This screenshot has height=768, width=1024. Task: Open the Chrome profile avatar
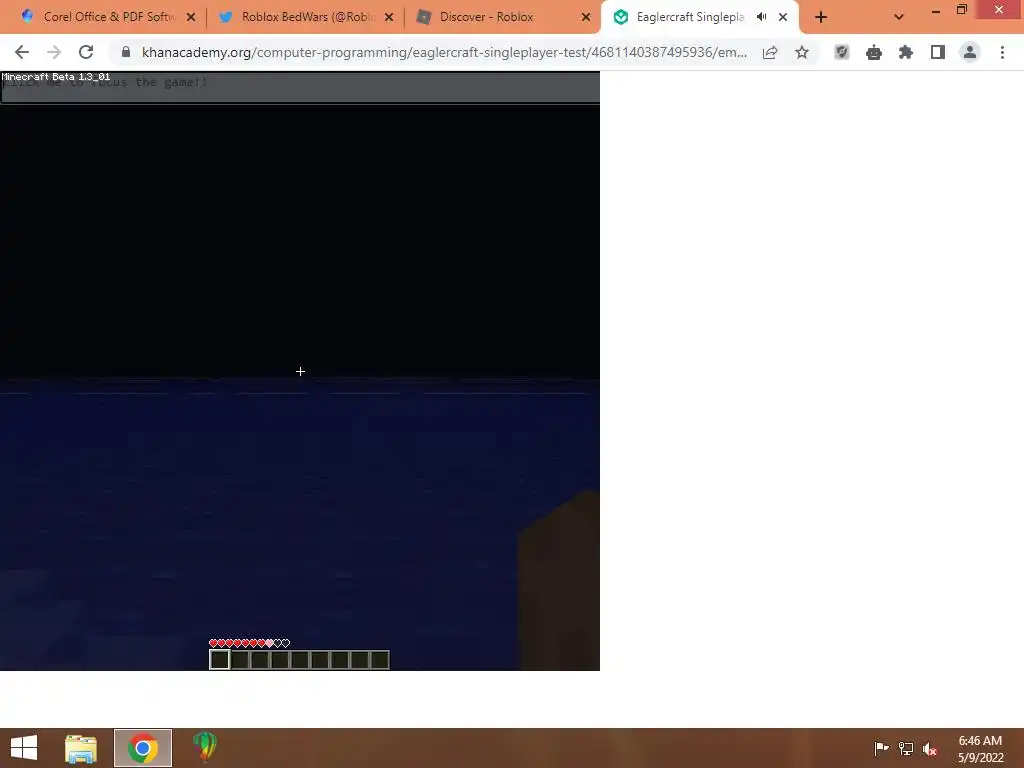(x=970, y=52)
